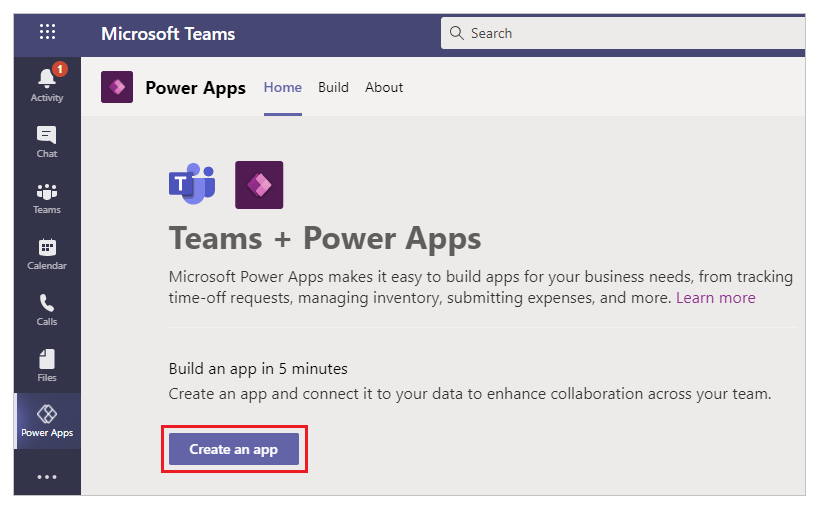The image size is (819, 506).
Task: Click the Create an app button
Action: coord(234,449)
